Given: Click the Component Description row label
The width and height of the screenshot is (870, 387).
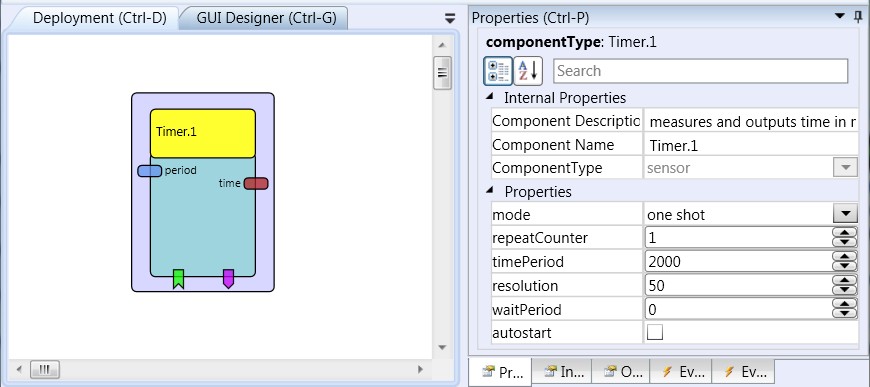Looking at the screenshot, I should tap(566, 121).
